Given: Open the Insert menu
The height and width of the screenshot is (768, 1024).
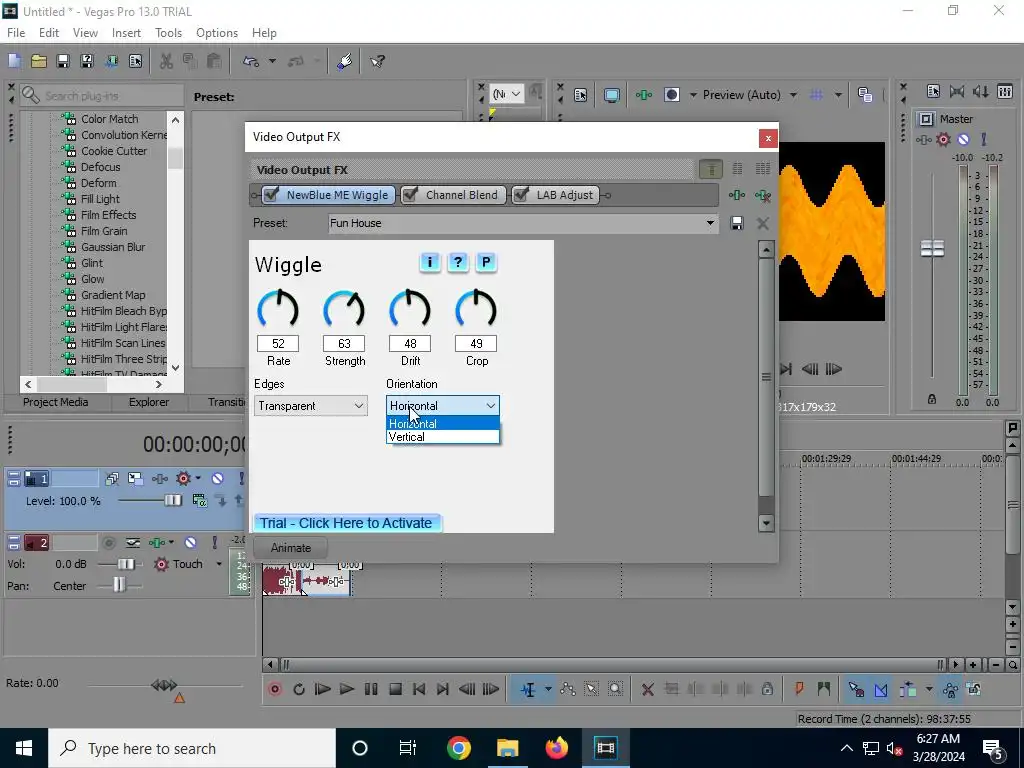Looking at the screenshot, I should (126, 33).
